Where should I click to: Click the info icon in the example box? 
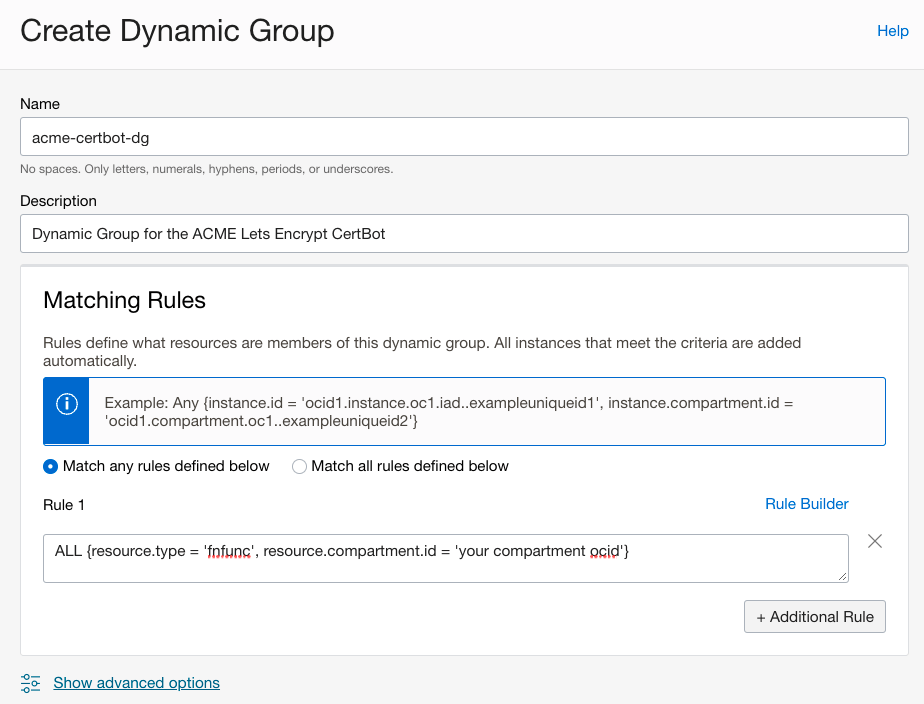pos(66,404)
